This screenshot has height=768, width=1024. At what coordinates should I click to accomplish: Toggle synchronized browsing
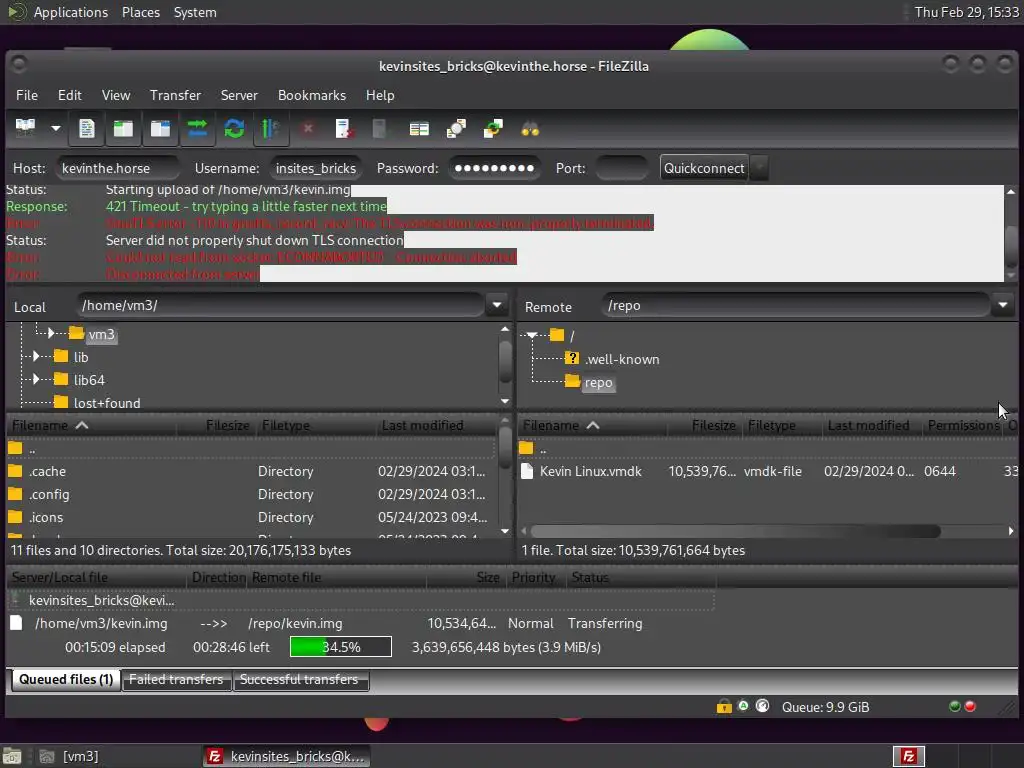493,129
